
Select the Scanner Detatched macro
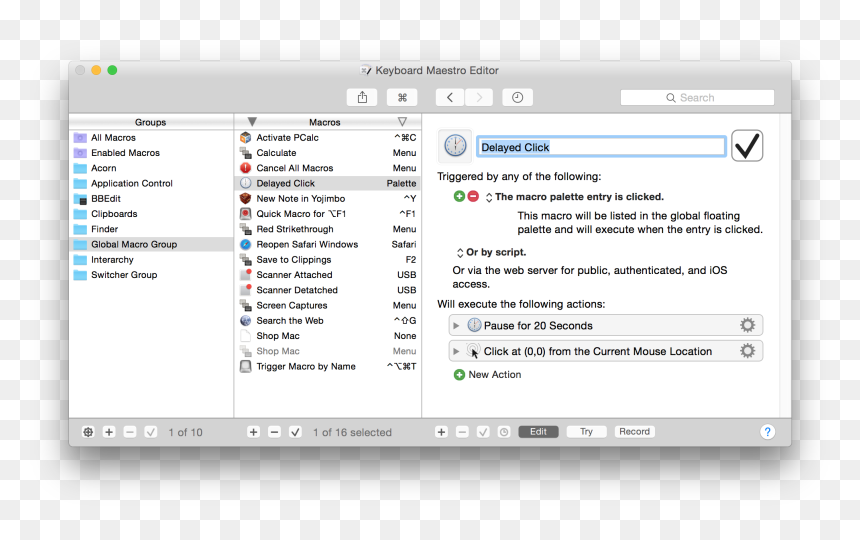[328, 290]
